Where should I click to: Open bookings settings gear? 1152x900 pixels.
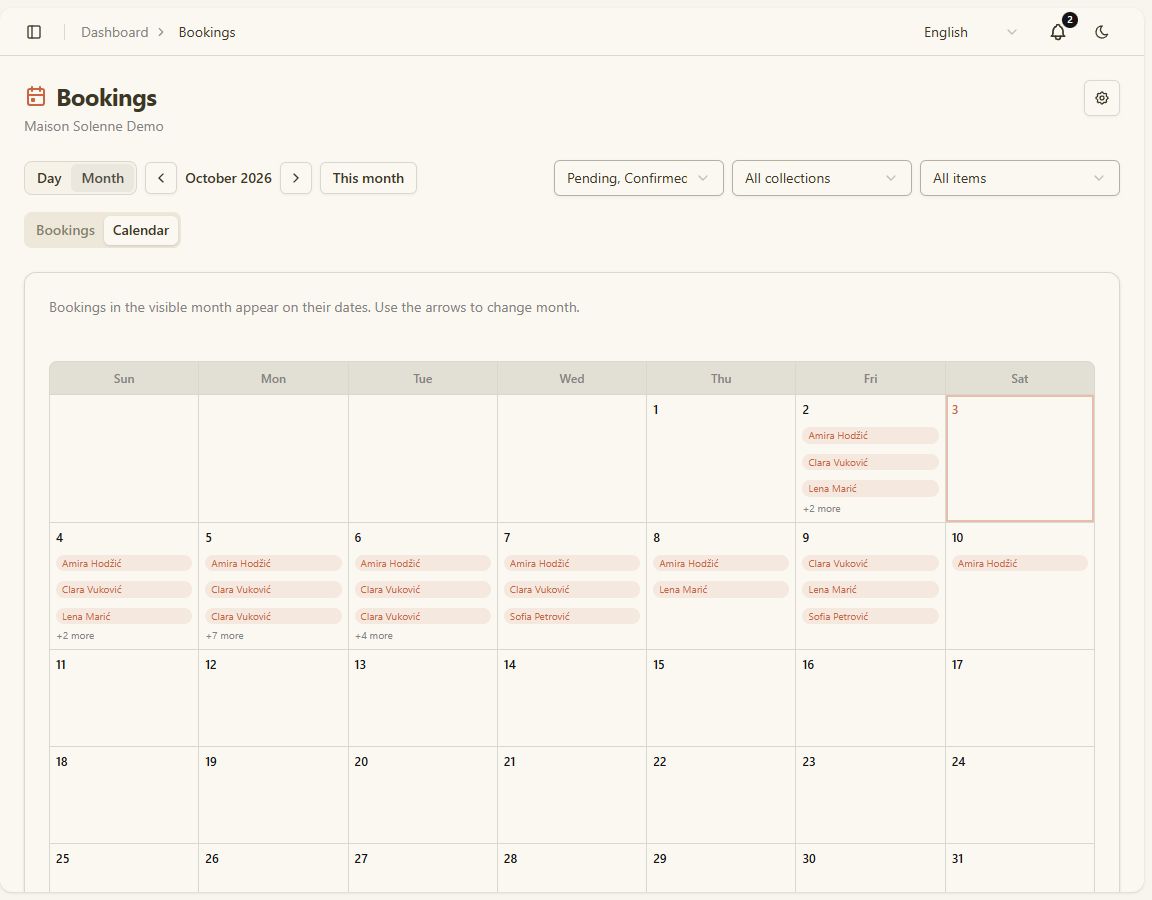pos(1101,98)
